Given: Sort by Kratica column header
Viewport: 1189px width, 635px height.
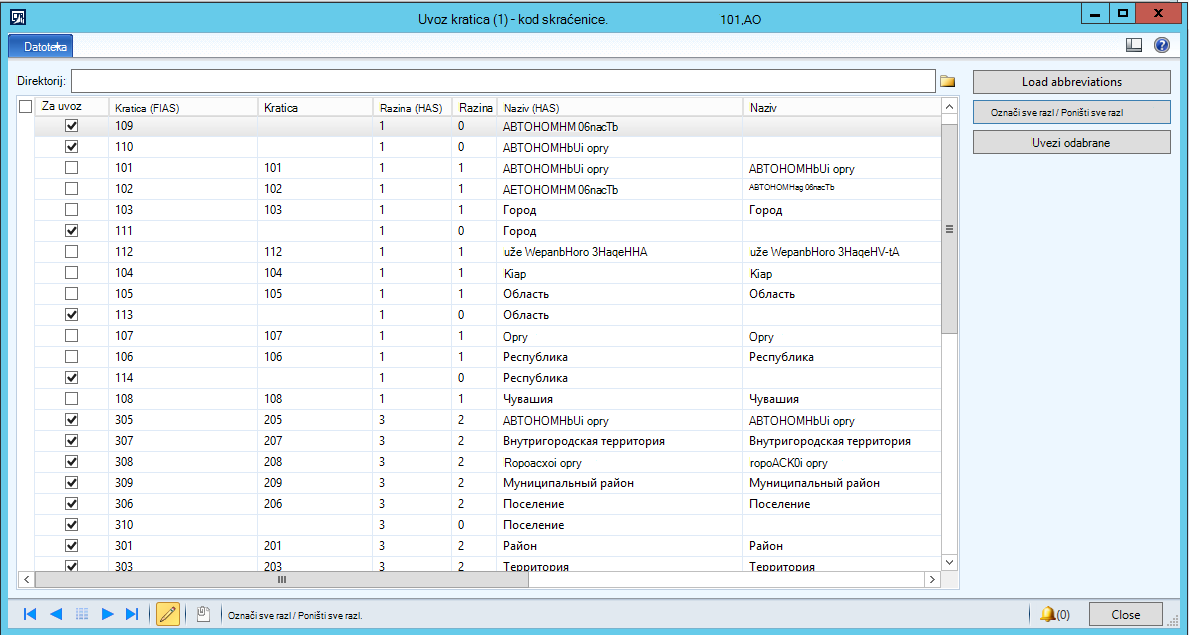Looking at the screenshot, I should pyautogui.click(x=315, y=107).
